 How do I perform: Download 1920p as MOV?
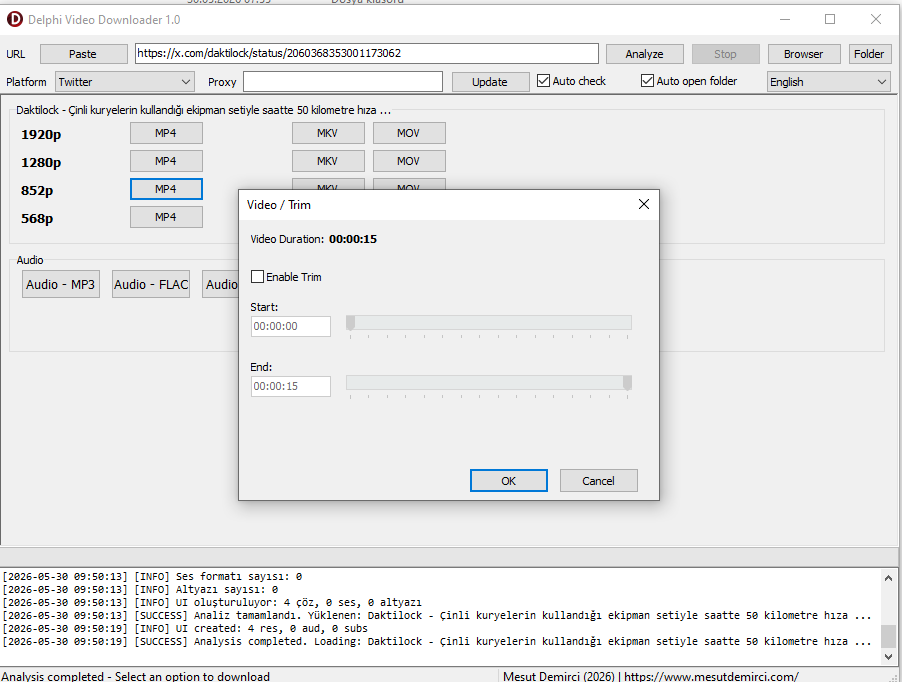(409, 133)
